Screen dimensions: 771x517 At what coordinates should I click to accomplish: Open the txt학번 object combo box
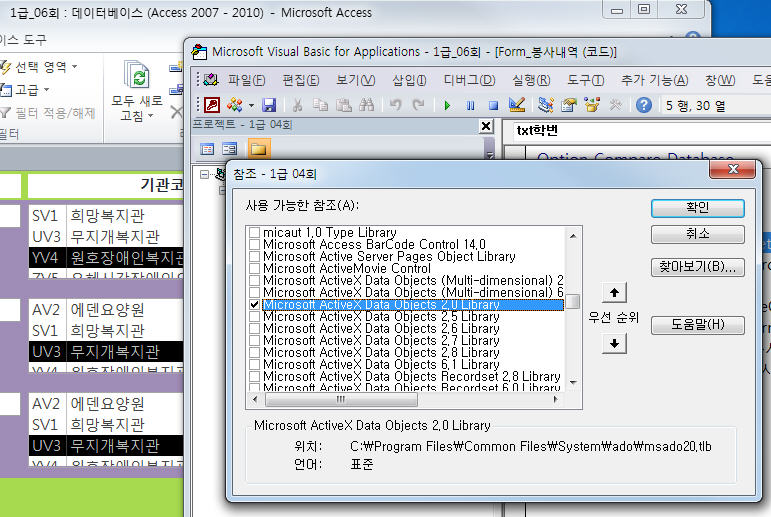click(x=640, y=130)
